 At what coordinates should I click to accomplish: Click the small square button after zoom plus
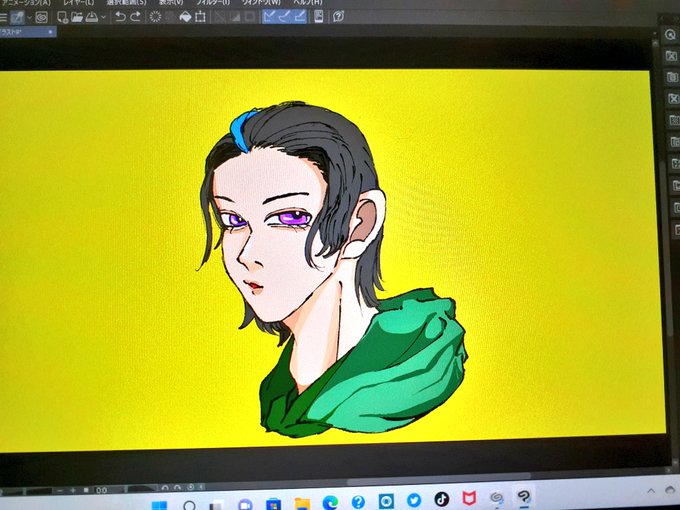pyautogui.click(x=86, y=490)
